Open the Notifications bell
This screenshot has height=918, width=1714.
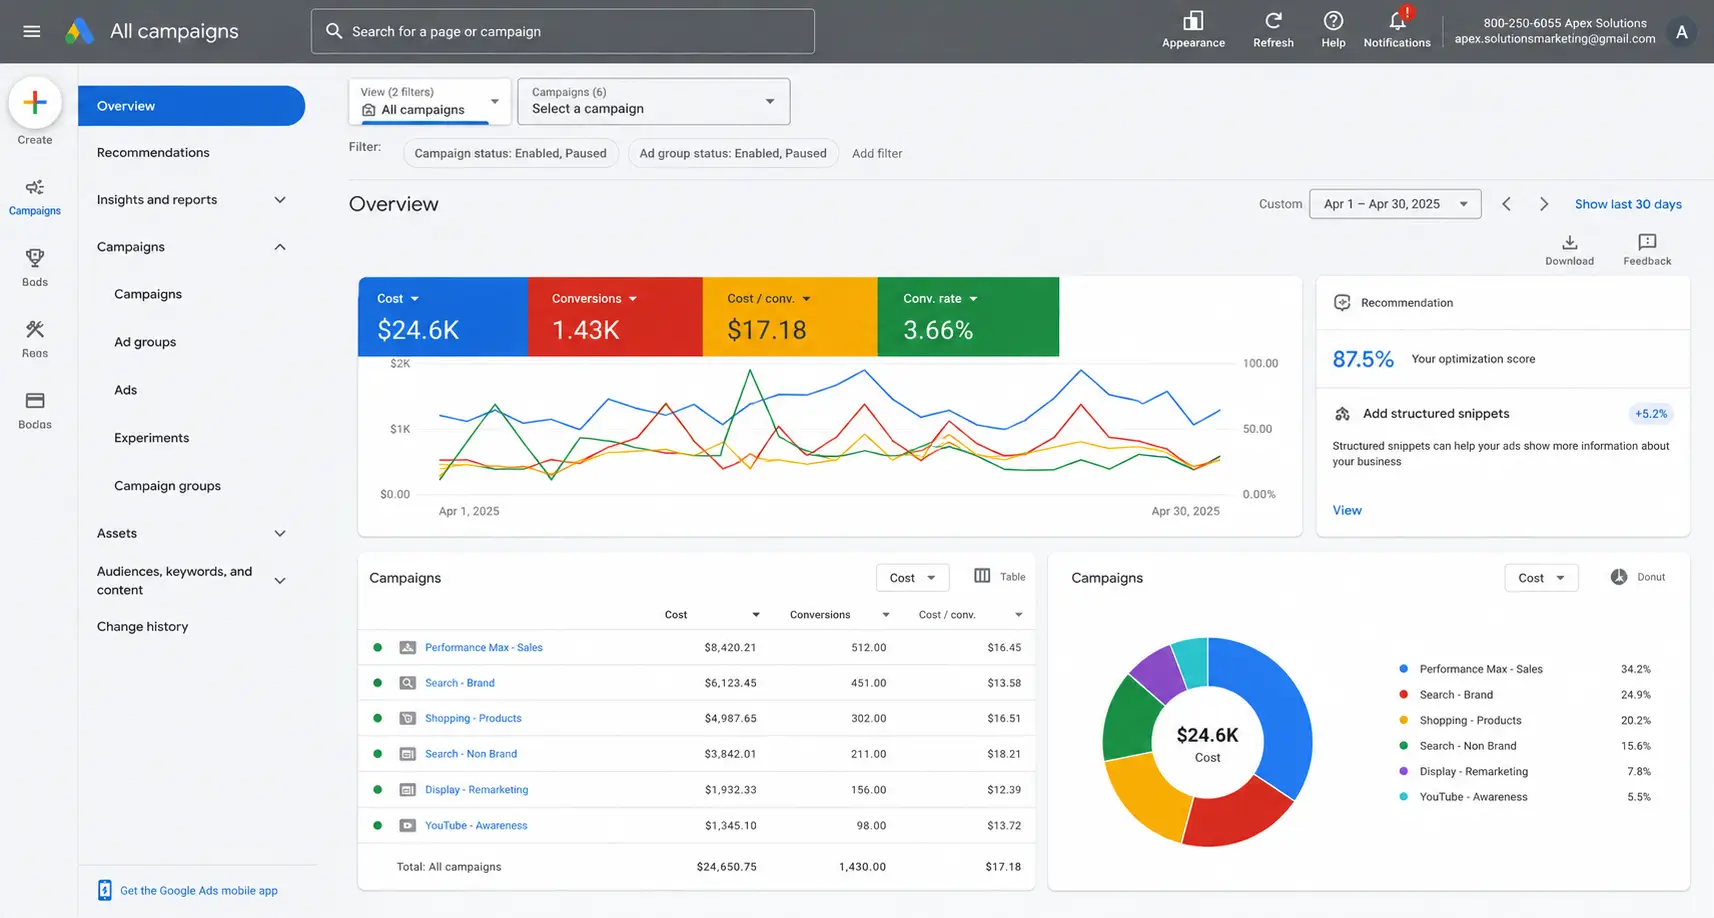point(1397,20)
